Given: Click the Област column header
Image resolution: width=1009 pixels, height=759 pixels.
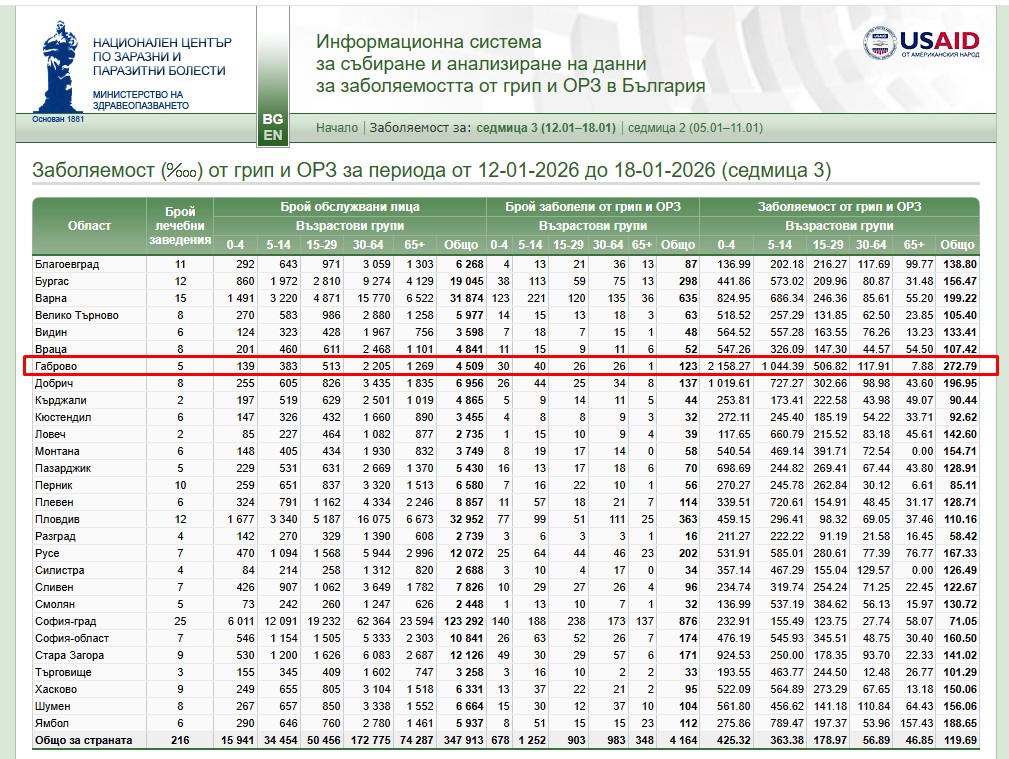Looking at the screenshot, I should pyautogui.click(x=89, y=225).
